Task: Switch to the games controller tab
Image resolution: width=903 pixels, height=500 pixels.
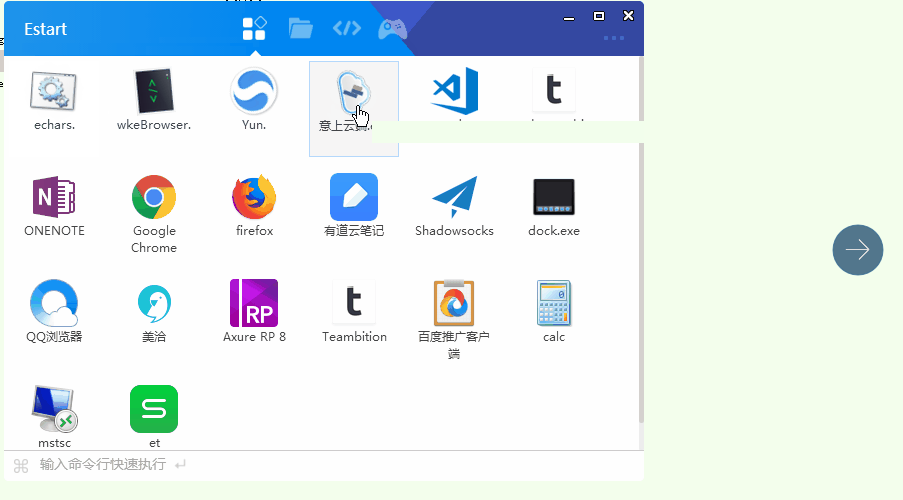Action: pyautogui.click(x=392, y=29)
